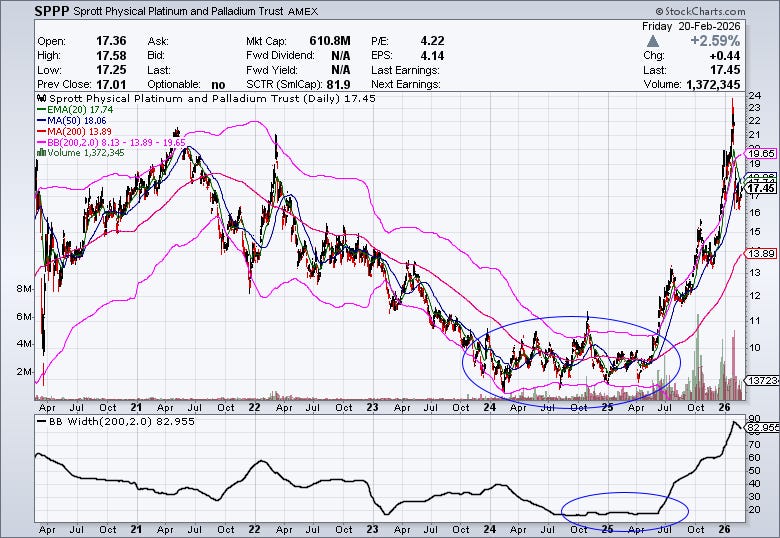Click the Mkt Cap value 610.8M
780x538 pixels.
330,41
